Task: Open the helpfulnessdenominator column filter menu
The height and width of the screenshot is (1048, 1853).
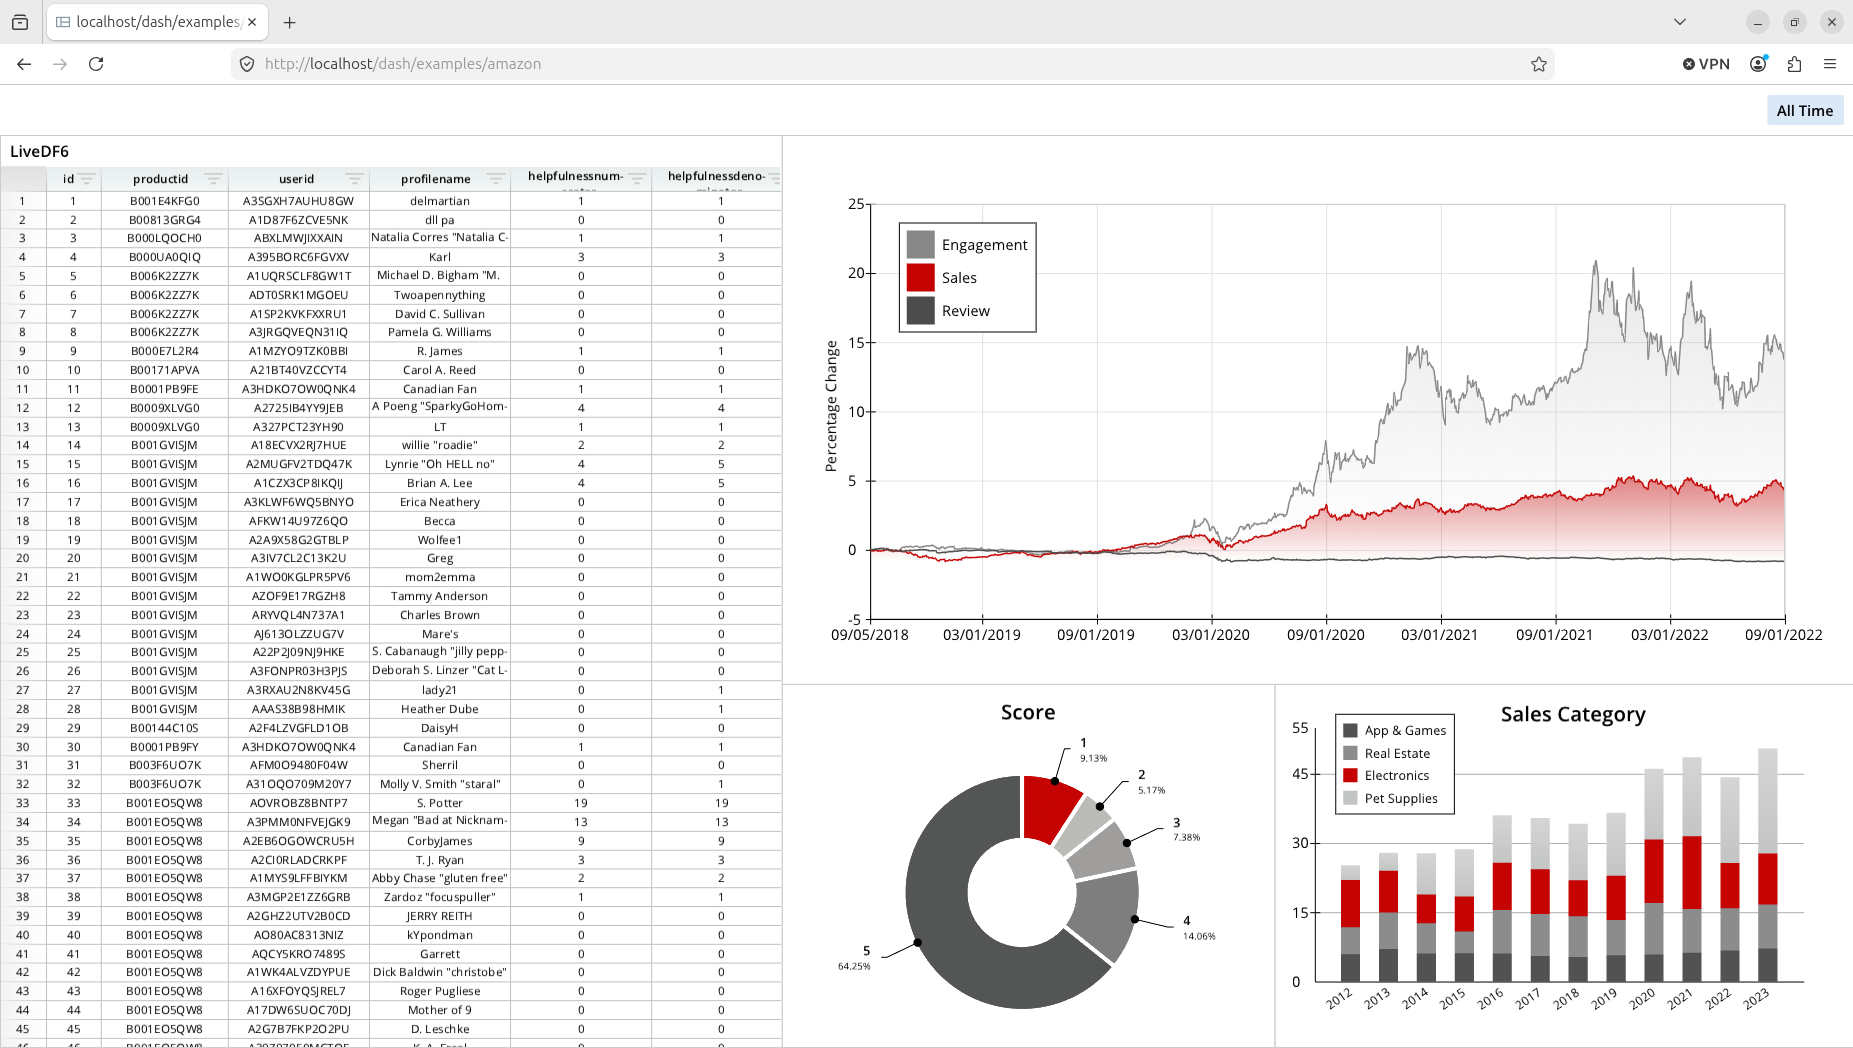Action: tap(774, 179)
